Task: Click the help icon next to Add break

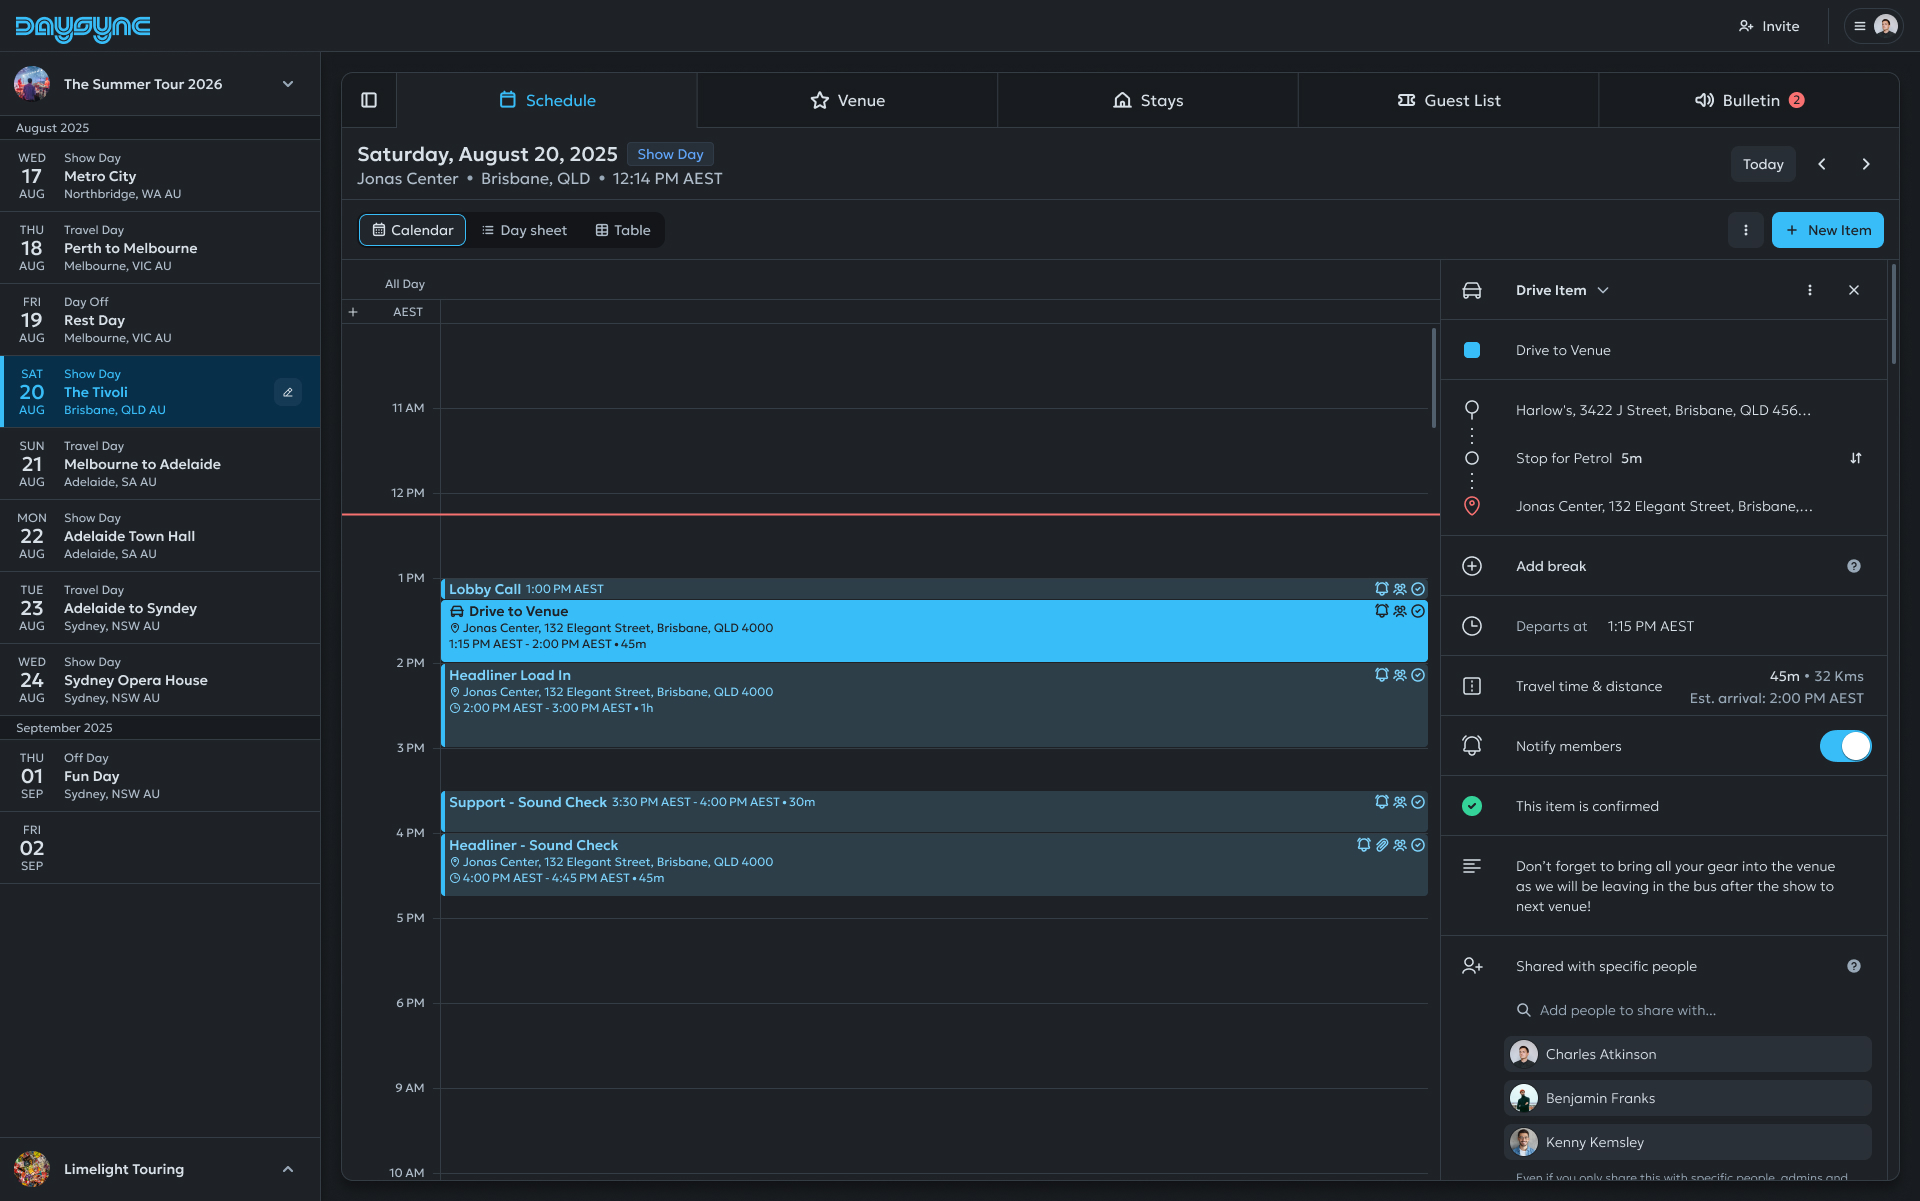Action: [1855, 566]
